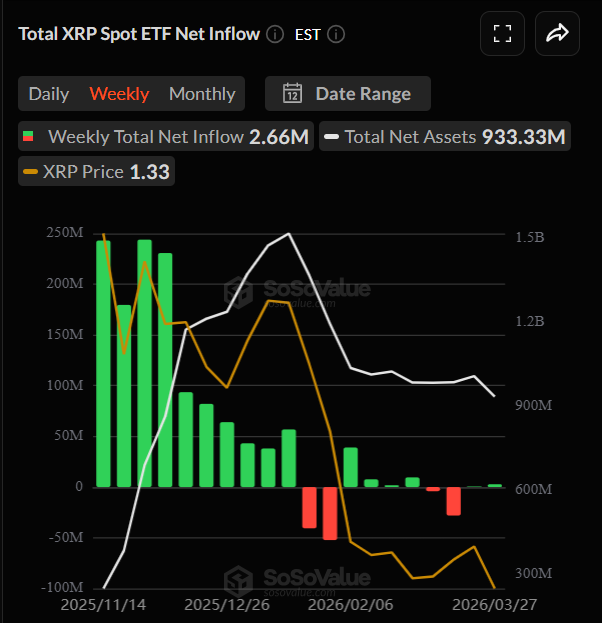Click info icon next to EST
Image resolution: width=602 pixels, height=623 pixels.
(336, 34)
